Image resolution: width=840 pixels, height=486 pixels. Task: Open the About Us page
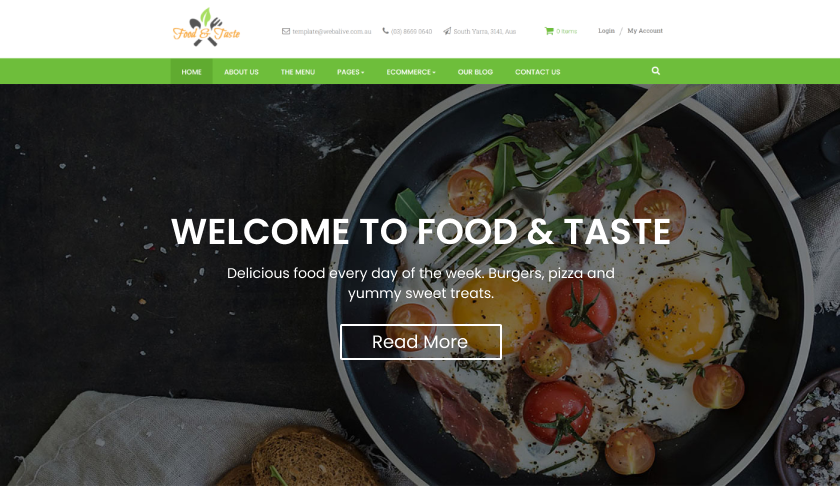pos(241,72)
